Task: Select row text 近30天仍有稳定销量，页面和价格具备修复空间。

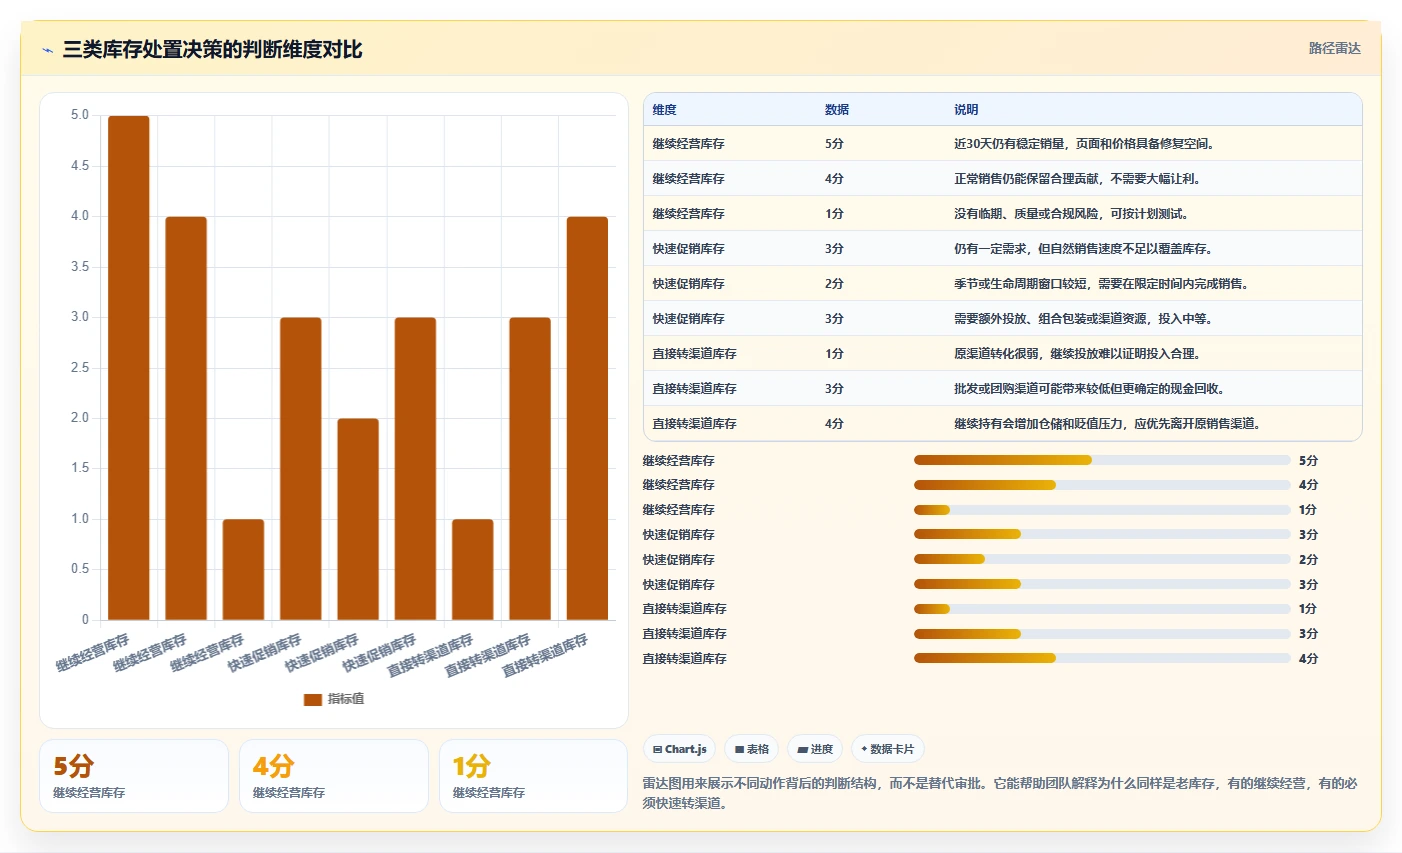Action: [1086, 144]
